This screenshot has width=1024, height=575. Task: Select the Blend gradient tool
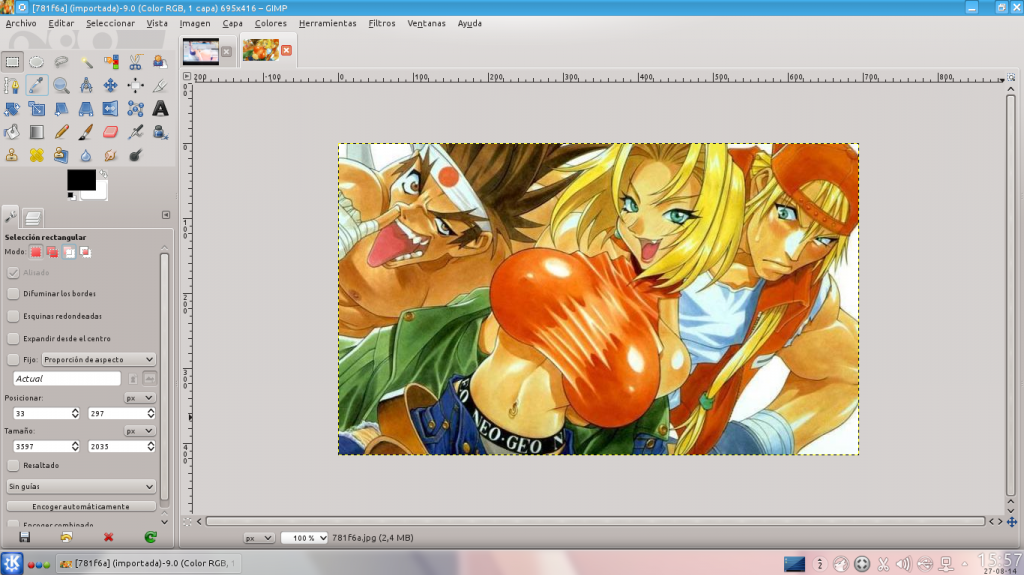[x=37, y=132]
